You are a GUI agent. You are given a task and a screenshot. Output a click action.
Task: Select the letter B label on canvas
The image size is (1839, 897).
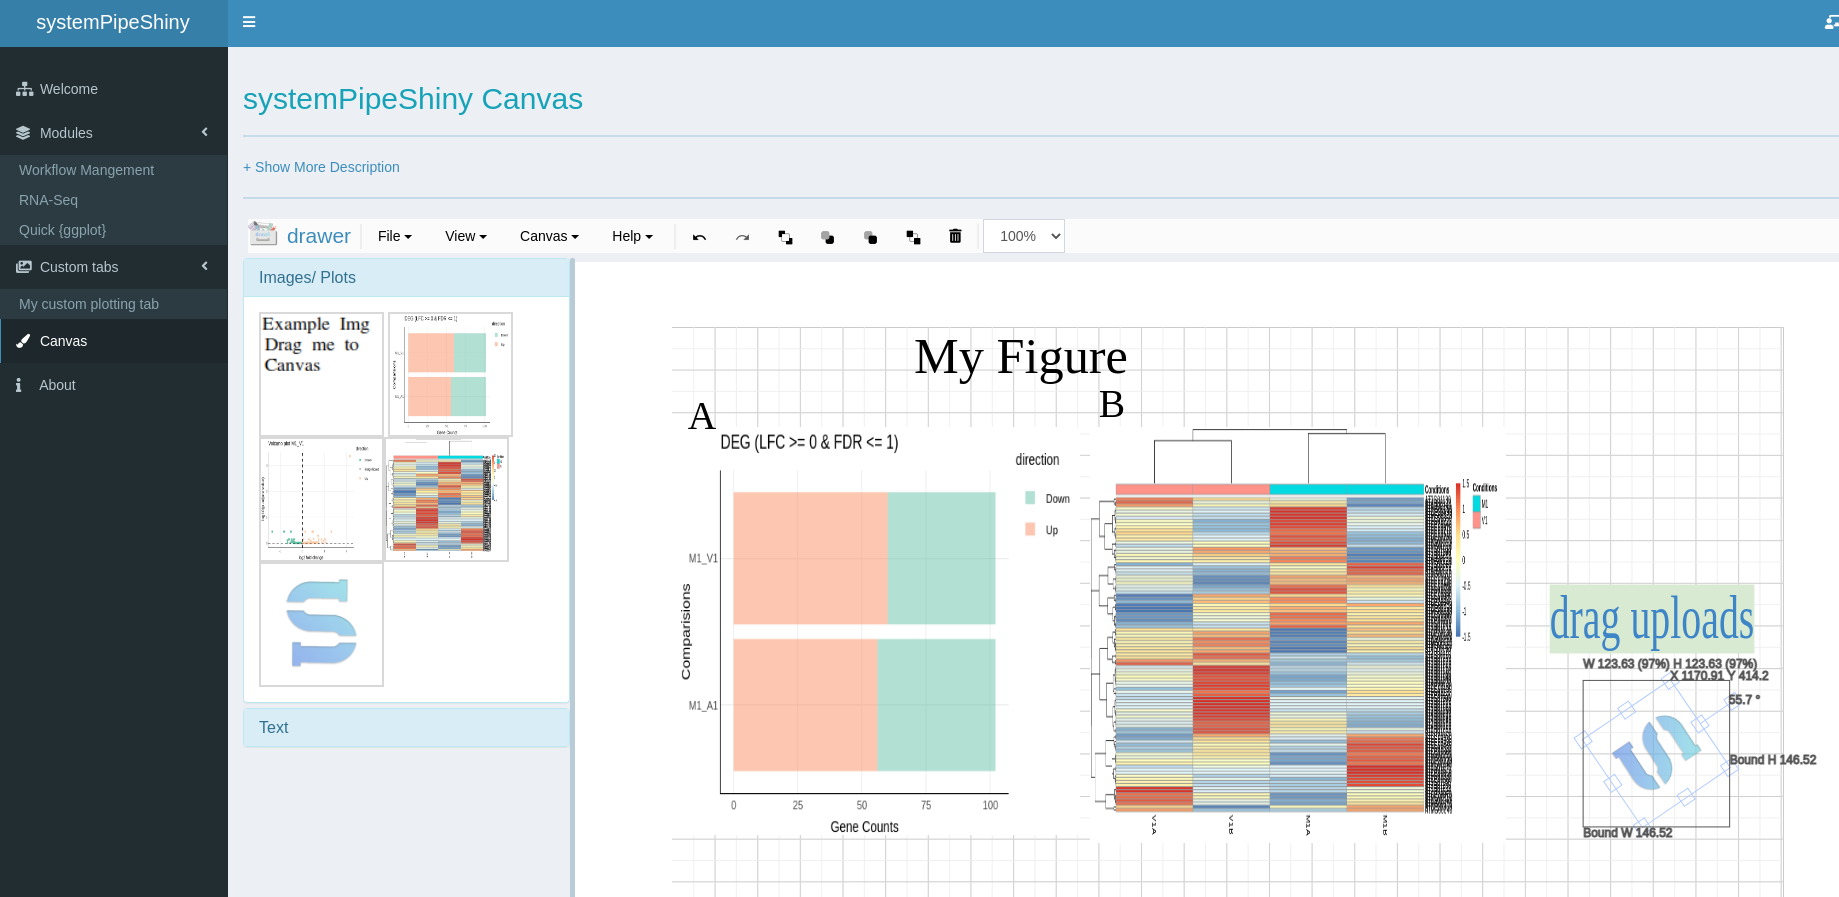[1111, 405]
